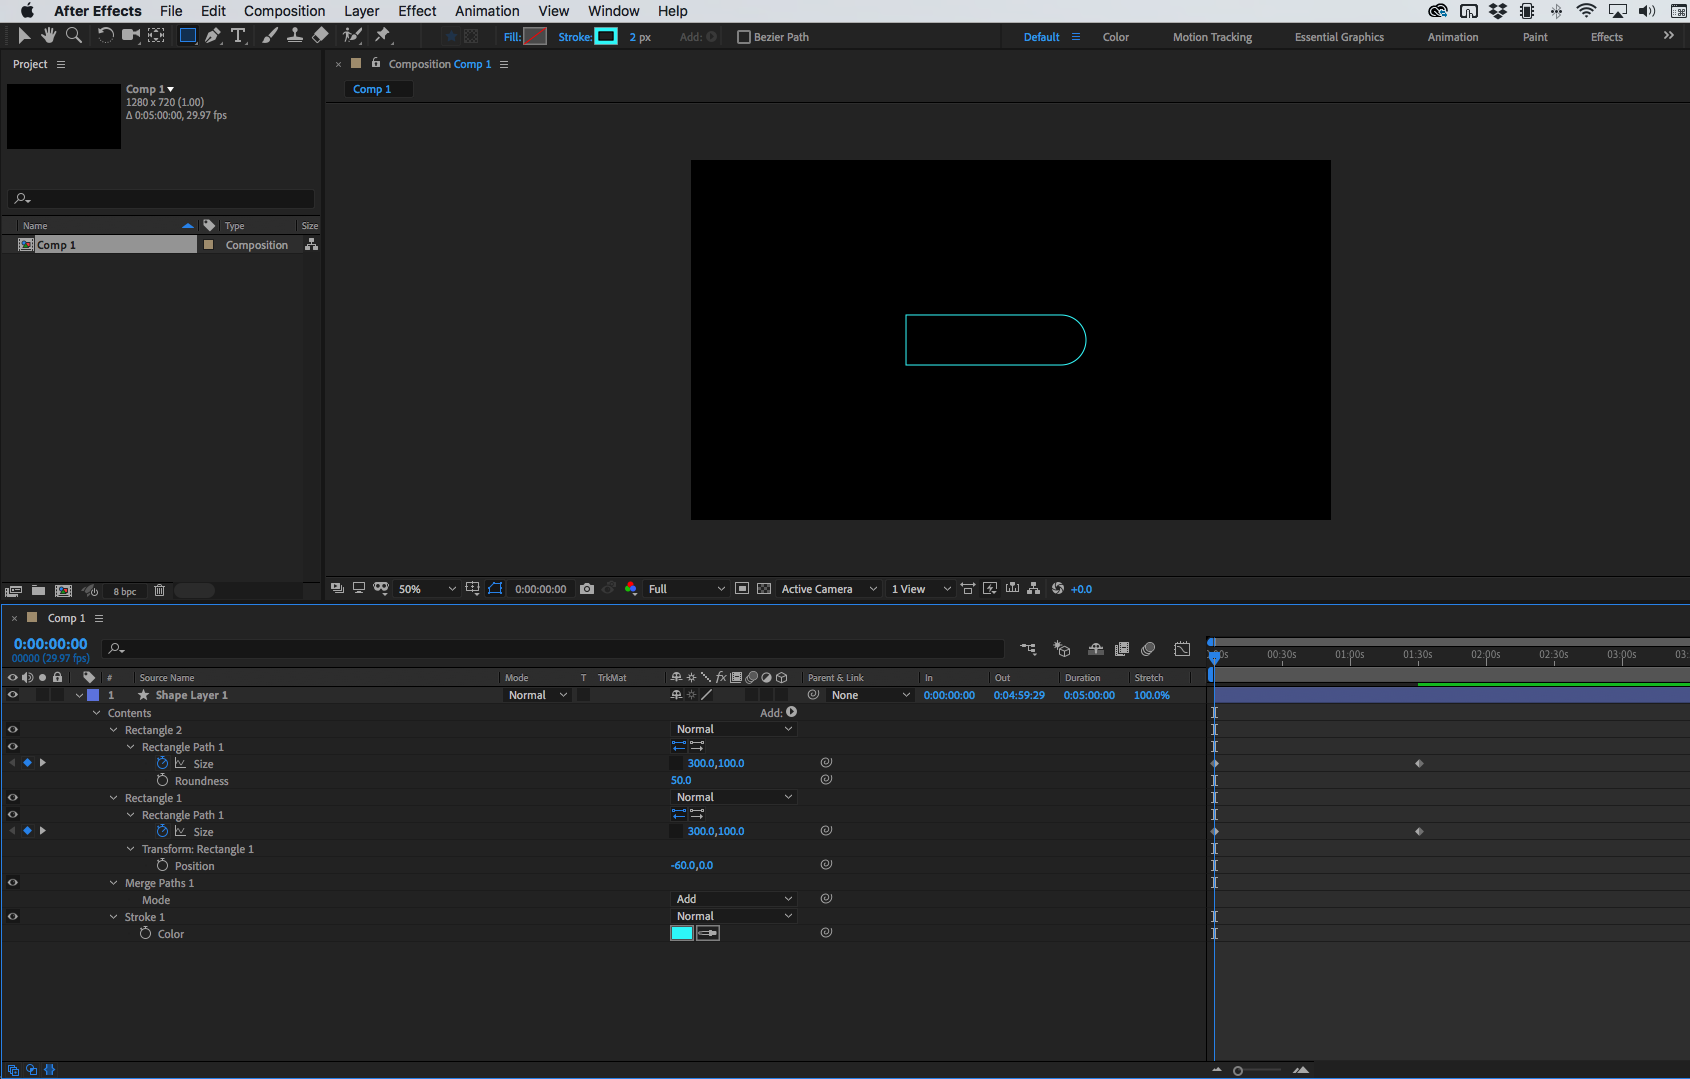Click the Comp 1 link in composition header

(471, 63)
